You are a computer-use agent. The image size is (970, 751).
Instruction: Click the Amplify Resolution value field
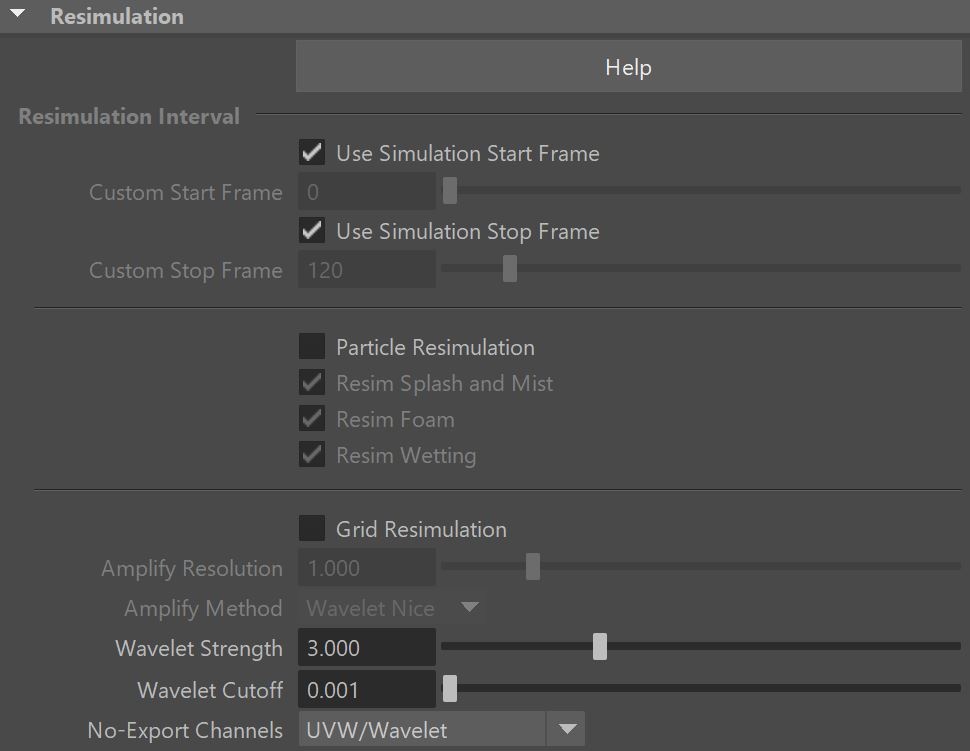click(367, 568)
